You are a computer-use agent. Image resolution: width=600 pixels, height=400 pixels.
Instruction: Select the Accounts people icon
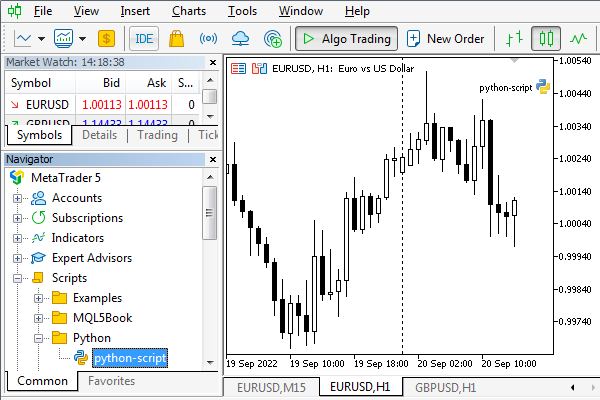[x=38, y=198]
